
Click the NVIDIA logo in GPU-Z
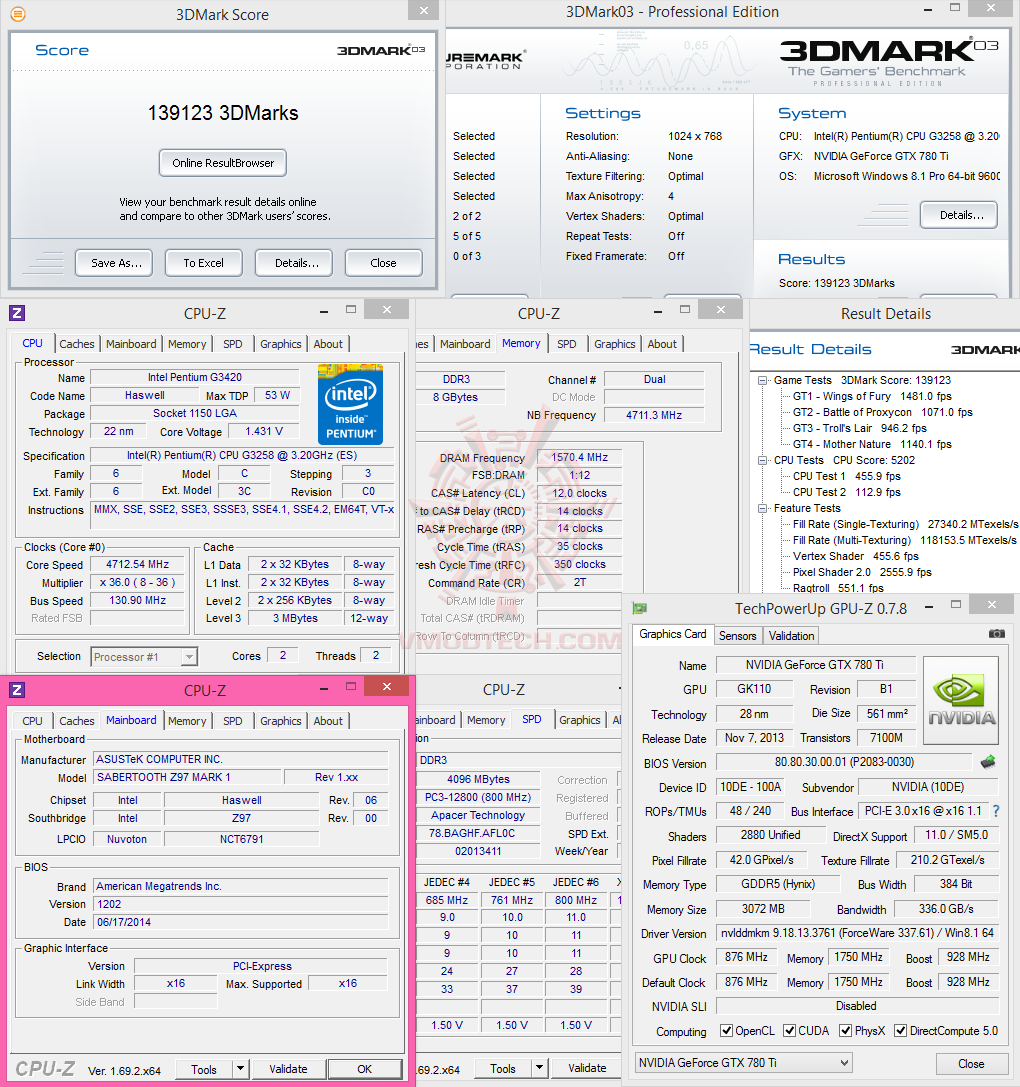tap(961, 701)
